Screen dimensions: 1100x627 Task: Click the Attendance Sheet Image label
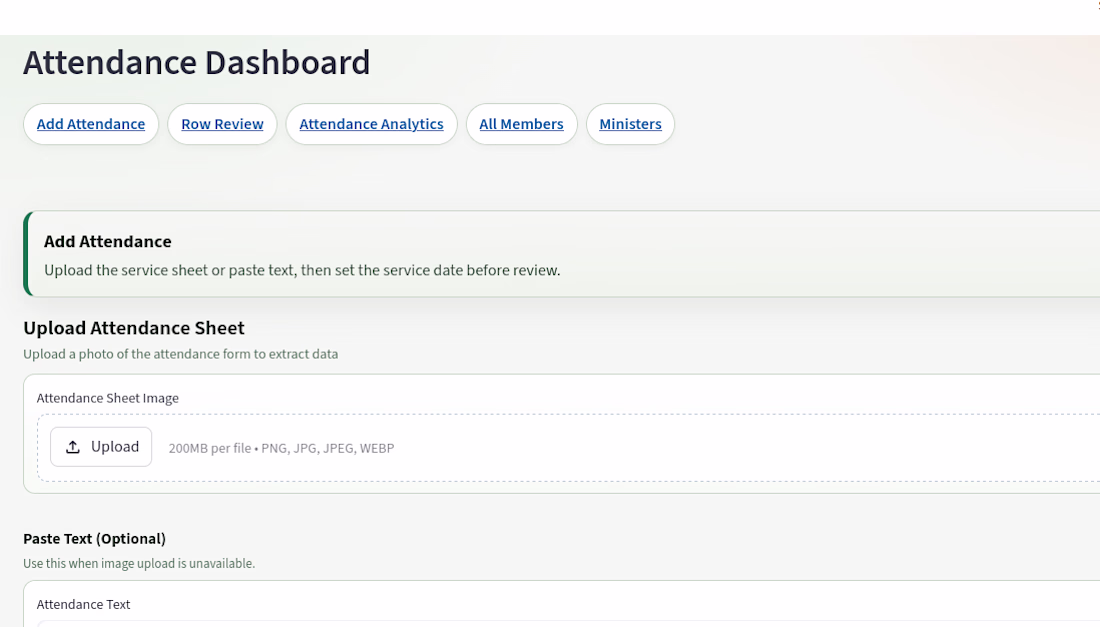coord(107,398)
